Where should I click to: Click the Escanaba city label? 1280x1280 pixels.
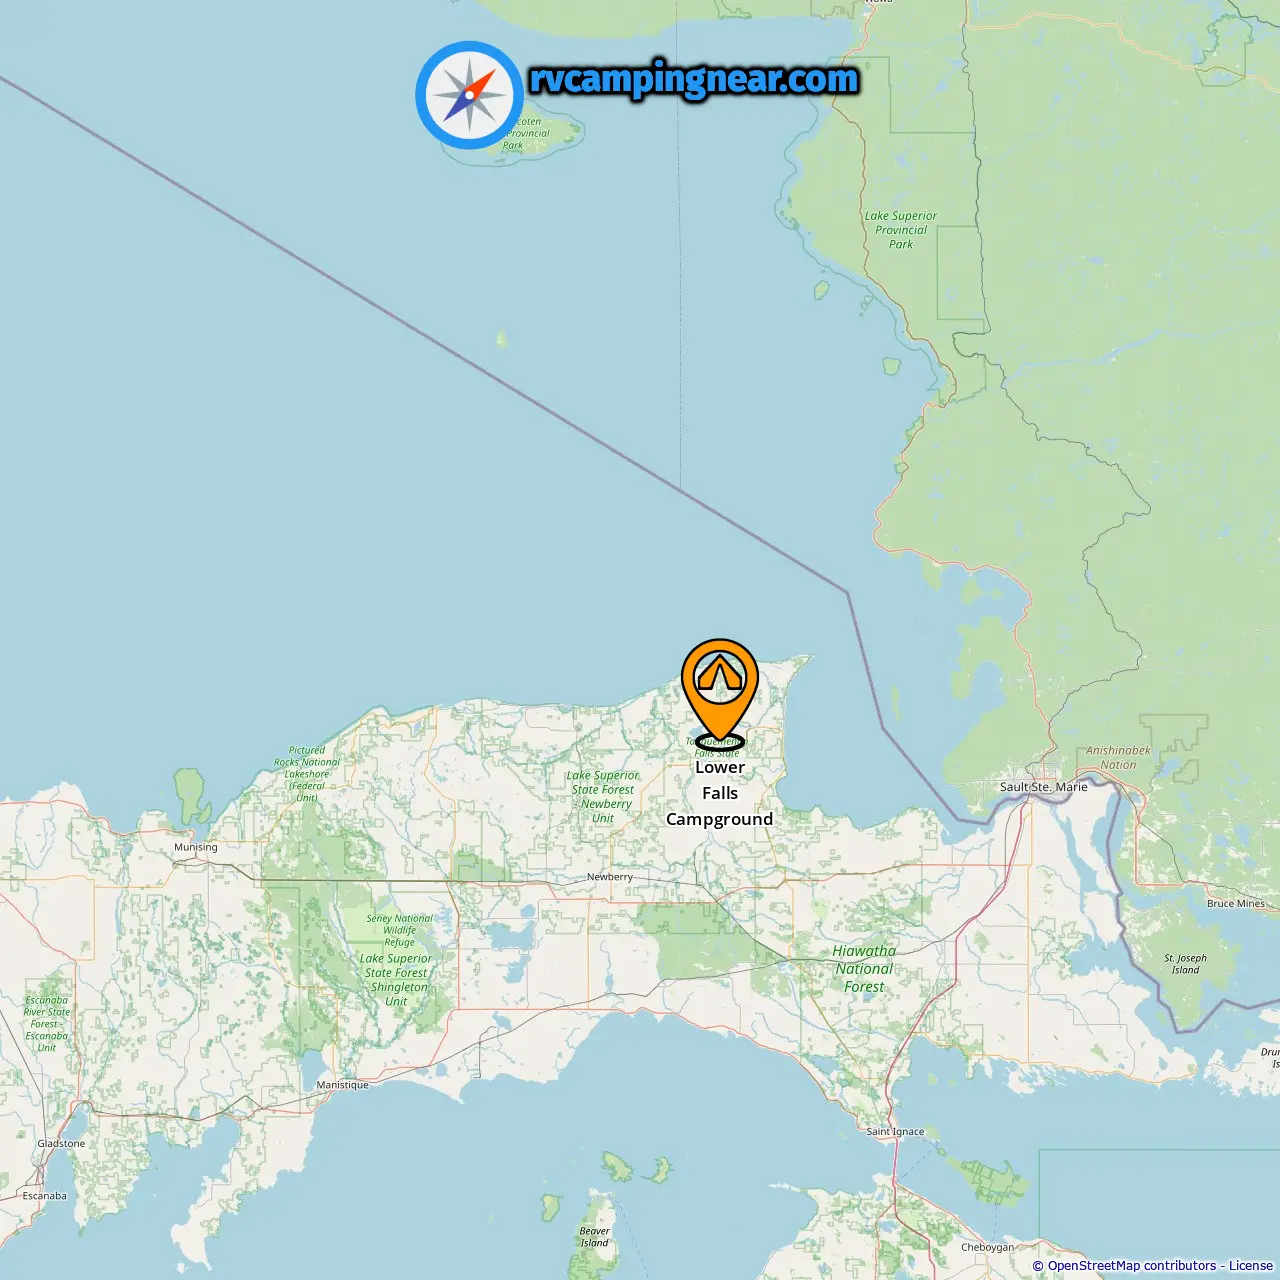pos(45,1196)
